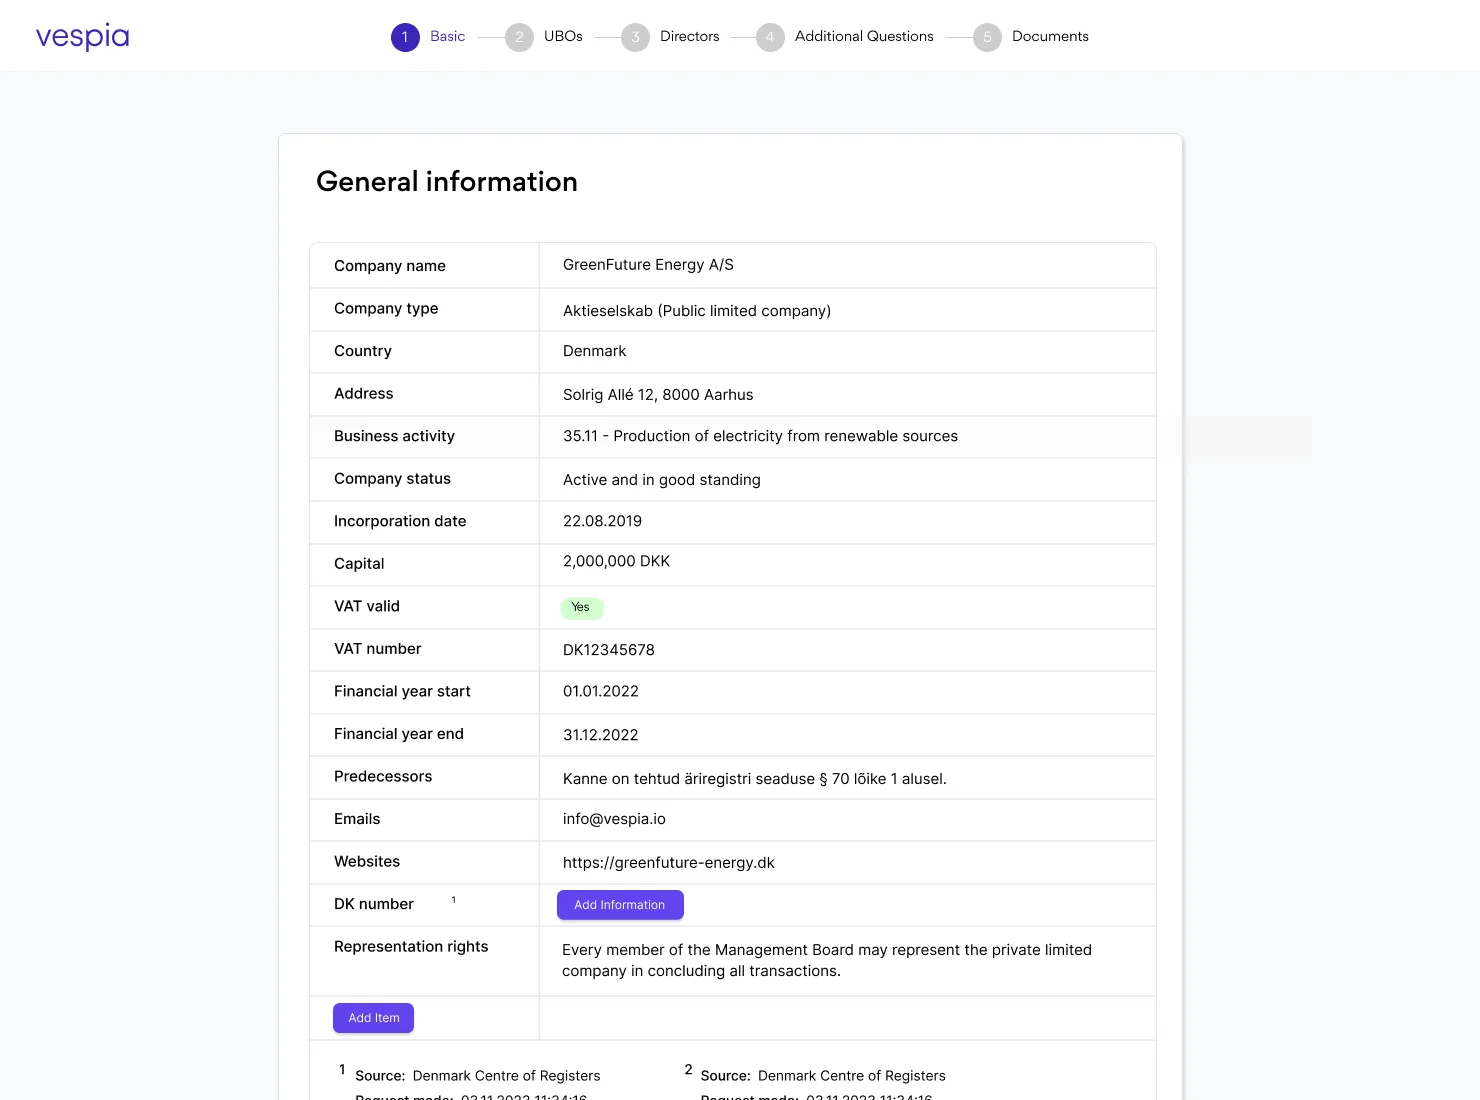Select the numbered "1" Basic step circle
1480x1100 pixels.
tap(405, 36)
